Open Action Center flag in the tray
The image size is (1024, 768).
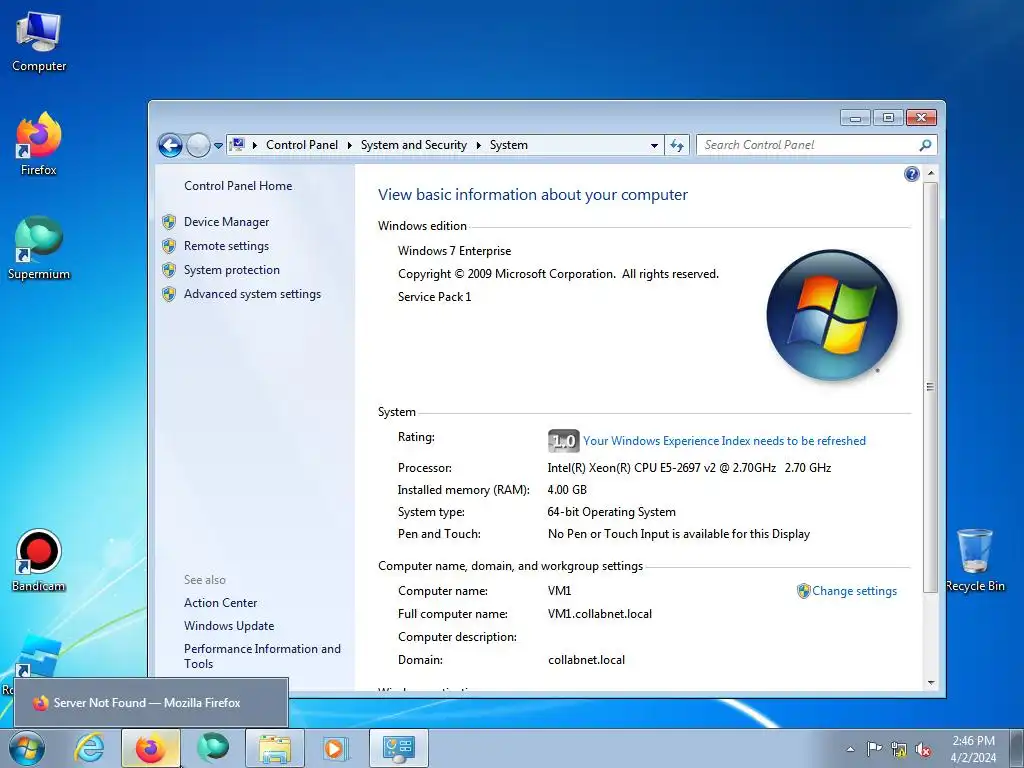click(x=874, y=749)
